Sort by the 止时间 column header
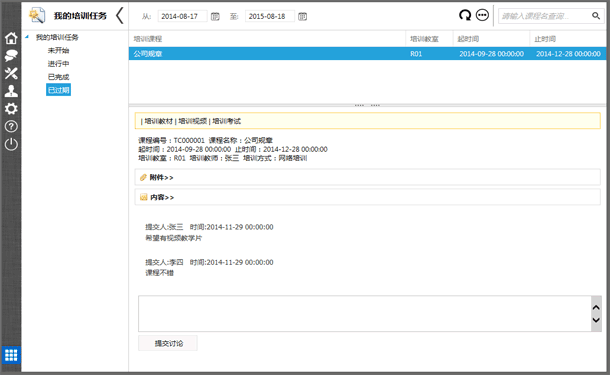610x375 pixels. [568, 39]
